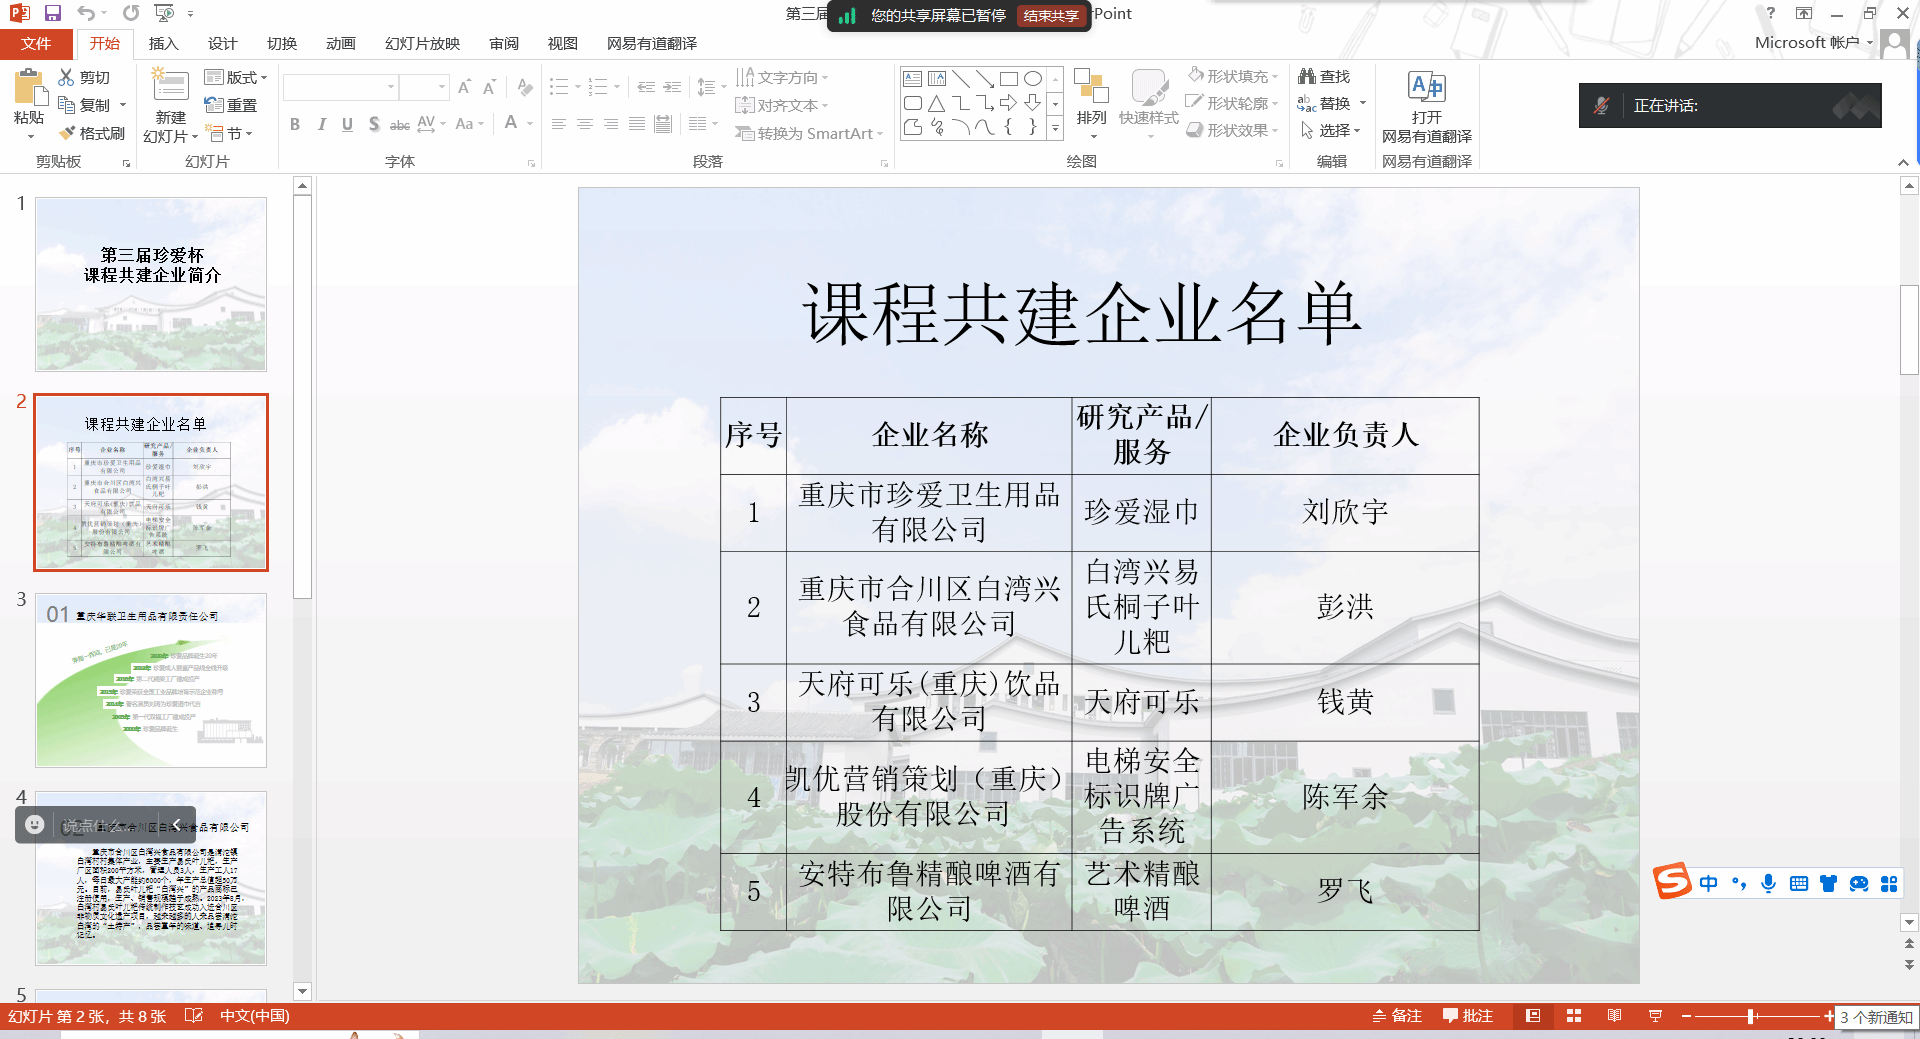Viewport: 1920px width, 1039px height.
Task: Zoom out using the minus button
Action: 1686,1016
